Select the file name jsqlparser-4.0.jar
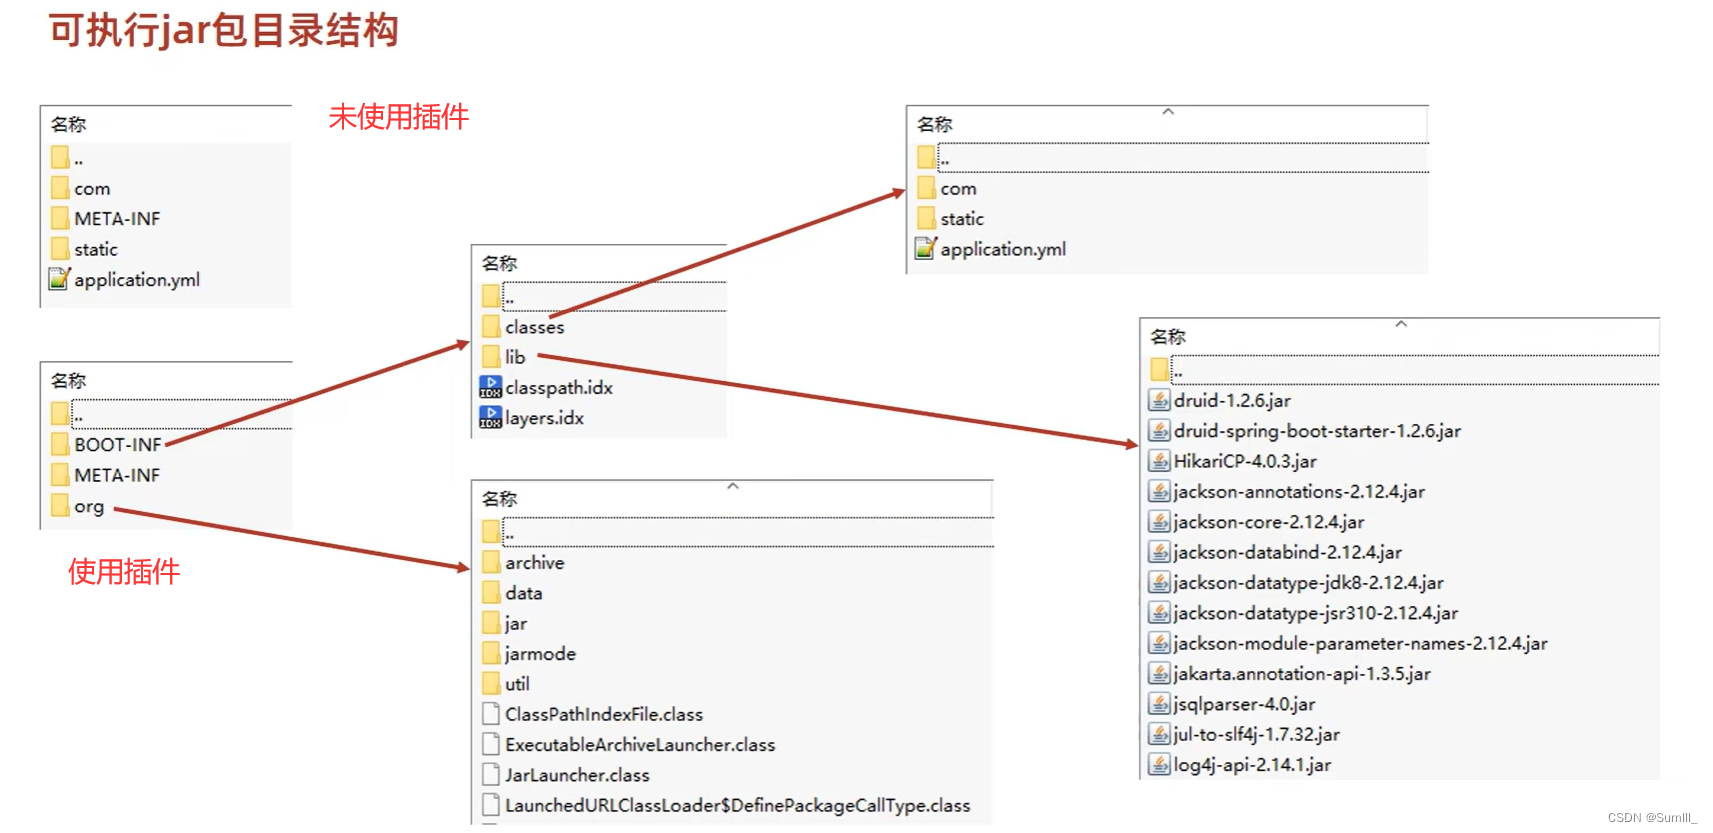 (x=1244, y=704)
